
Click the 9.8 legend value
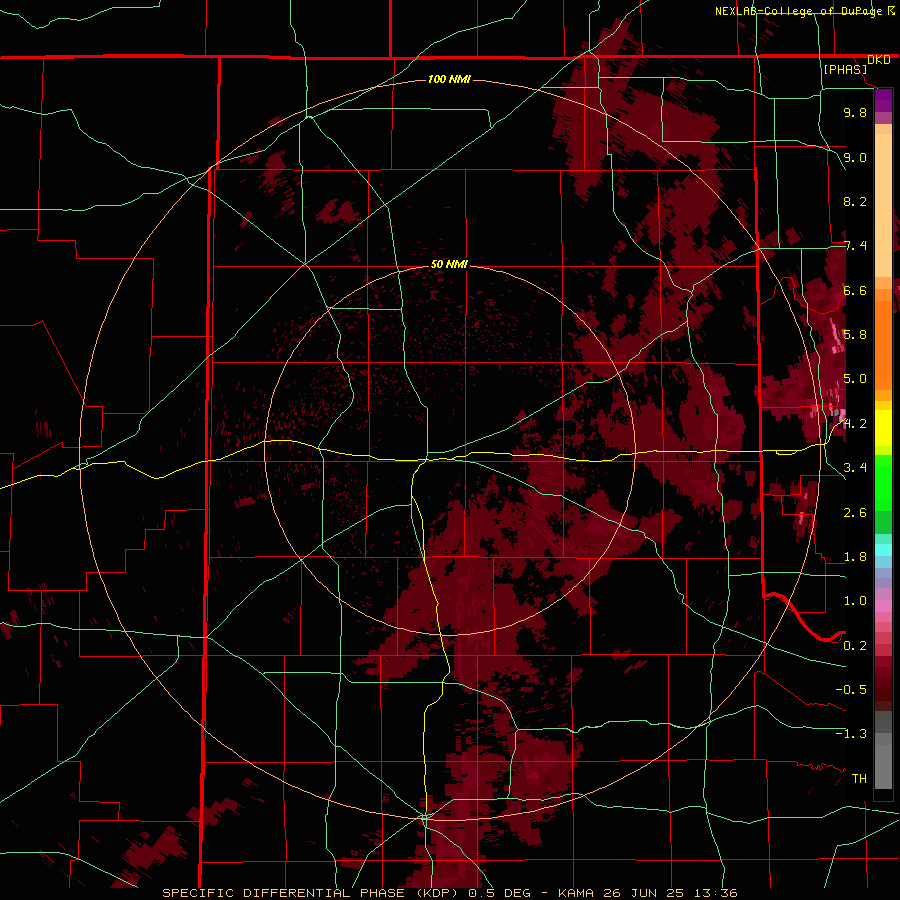click(x=855, y=112)
